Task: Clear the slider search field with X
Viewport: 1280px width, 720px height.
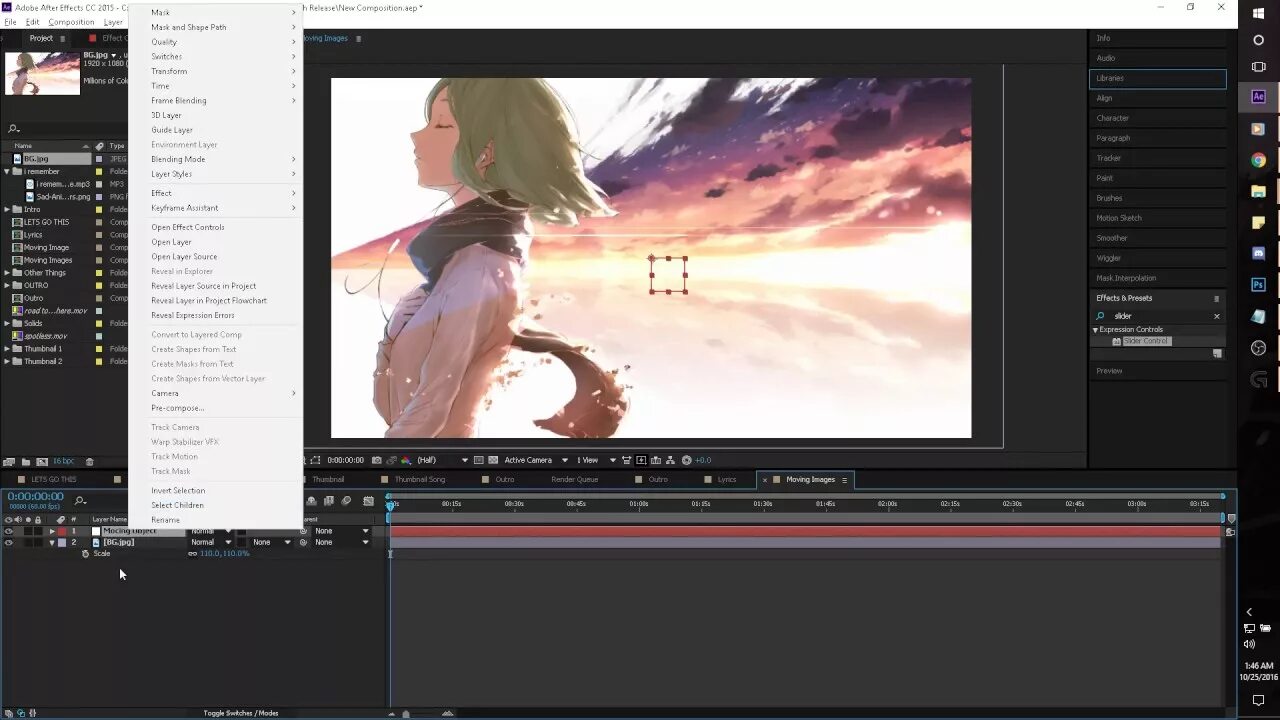Action: tap(1217, 316)
